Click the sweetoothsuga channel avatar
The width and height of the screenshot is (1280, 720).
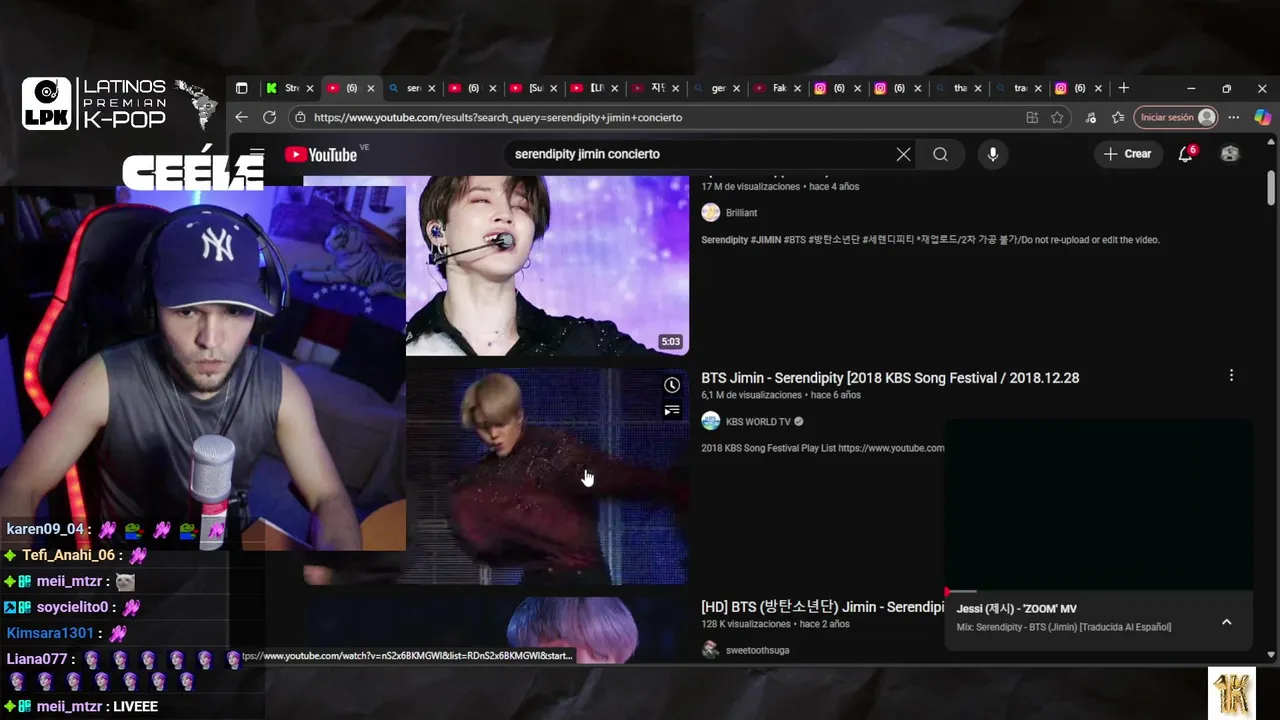[x=710, y=649]
